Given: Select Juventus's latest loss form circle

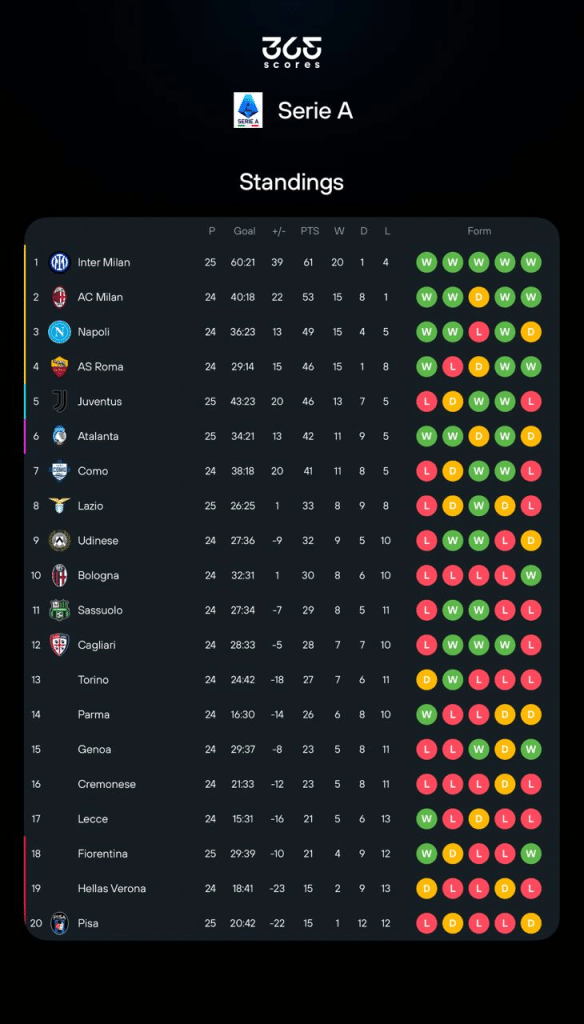Looking at the screenshot, I should pyautogui.click(x=531, y=401).
